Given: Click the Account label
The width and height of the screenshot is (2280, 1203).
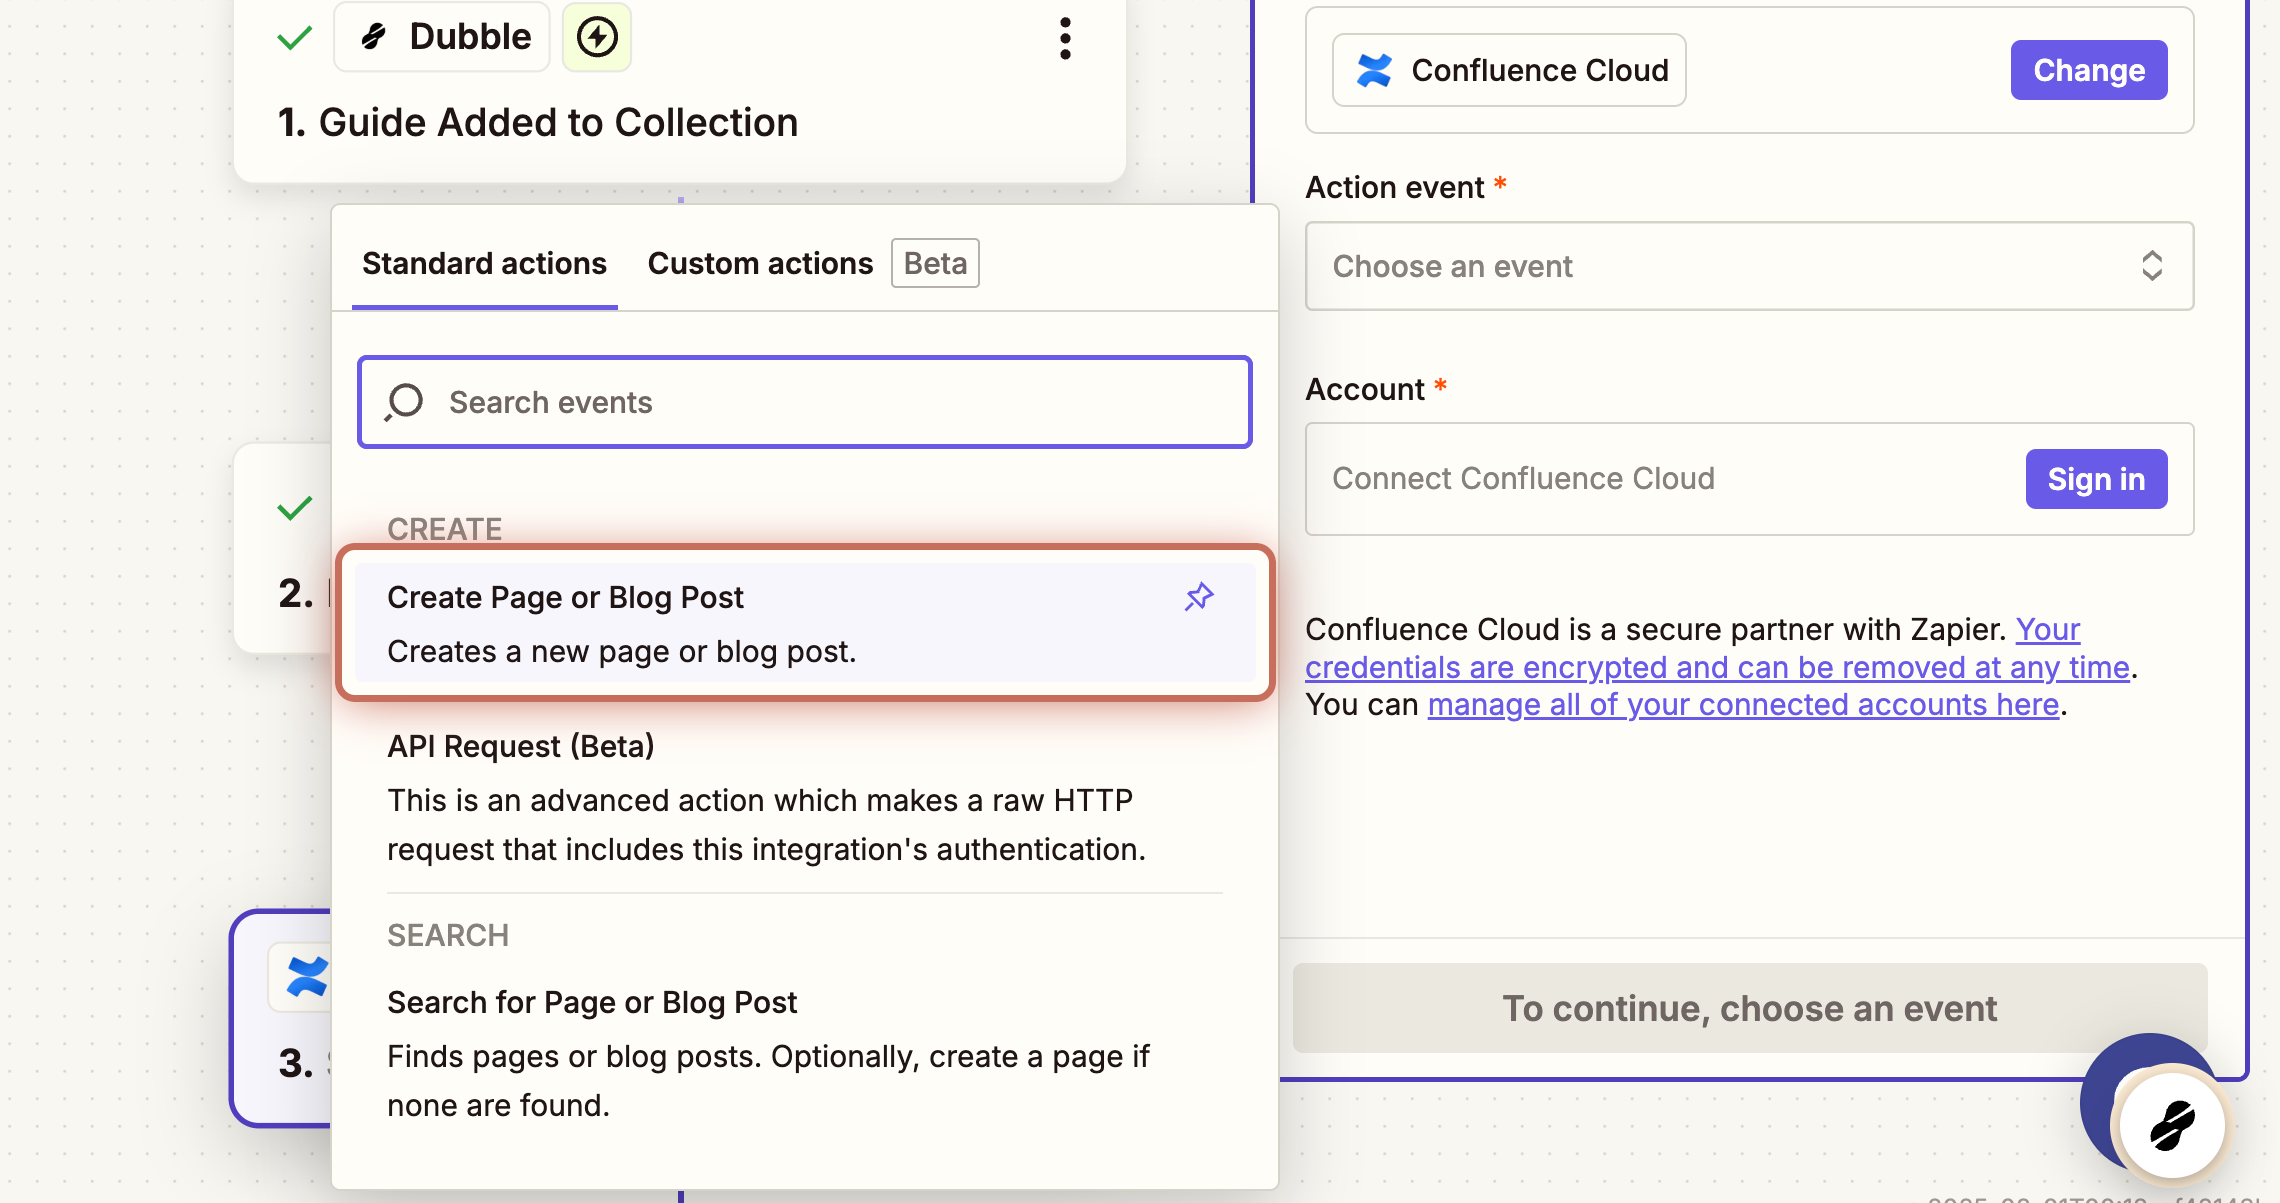Looking at the screenshot, I should pos(1365,390).
